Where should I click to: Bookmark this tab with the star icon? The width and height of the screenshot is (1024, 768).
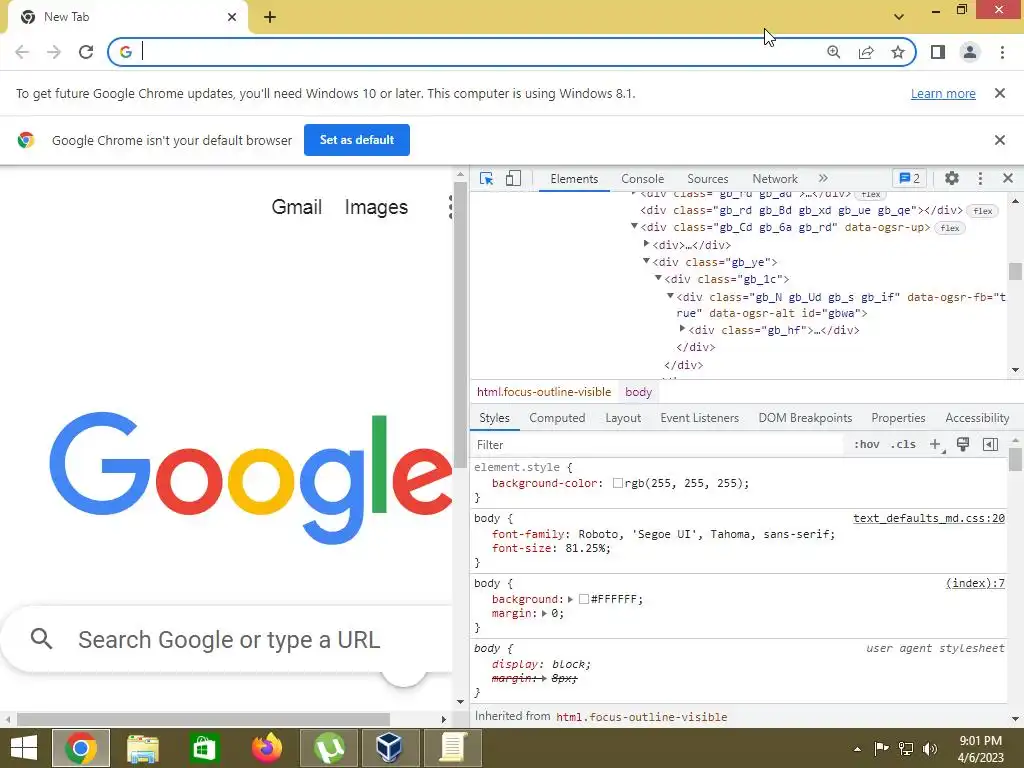pyautogui.click(x=898, y=52)
